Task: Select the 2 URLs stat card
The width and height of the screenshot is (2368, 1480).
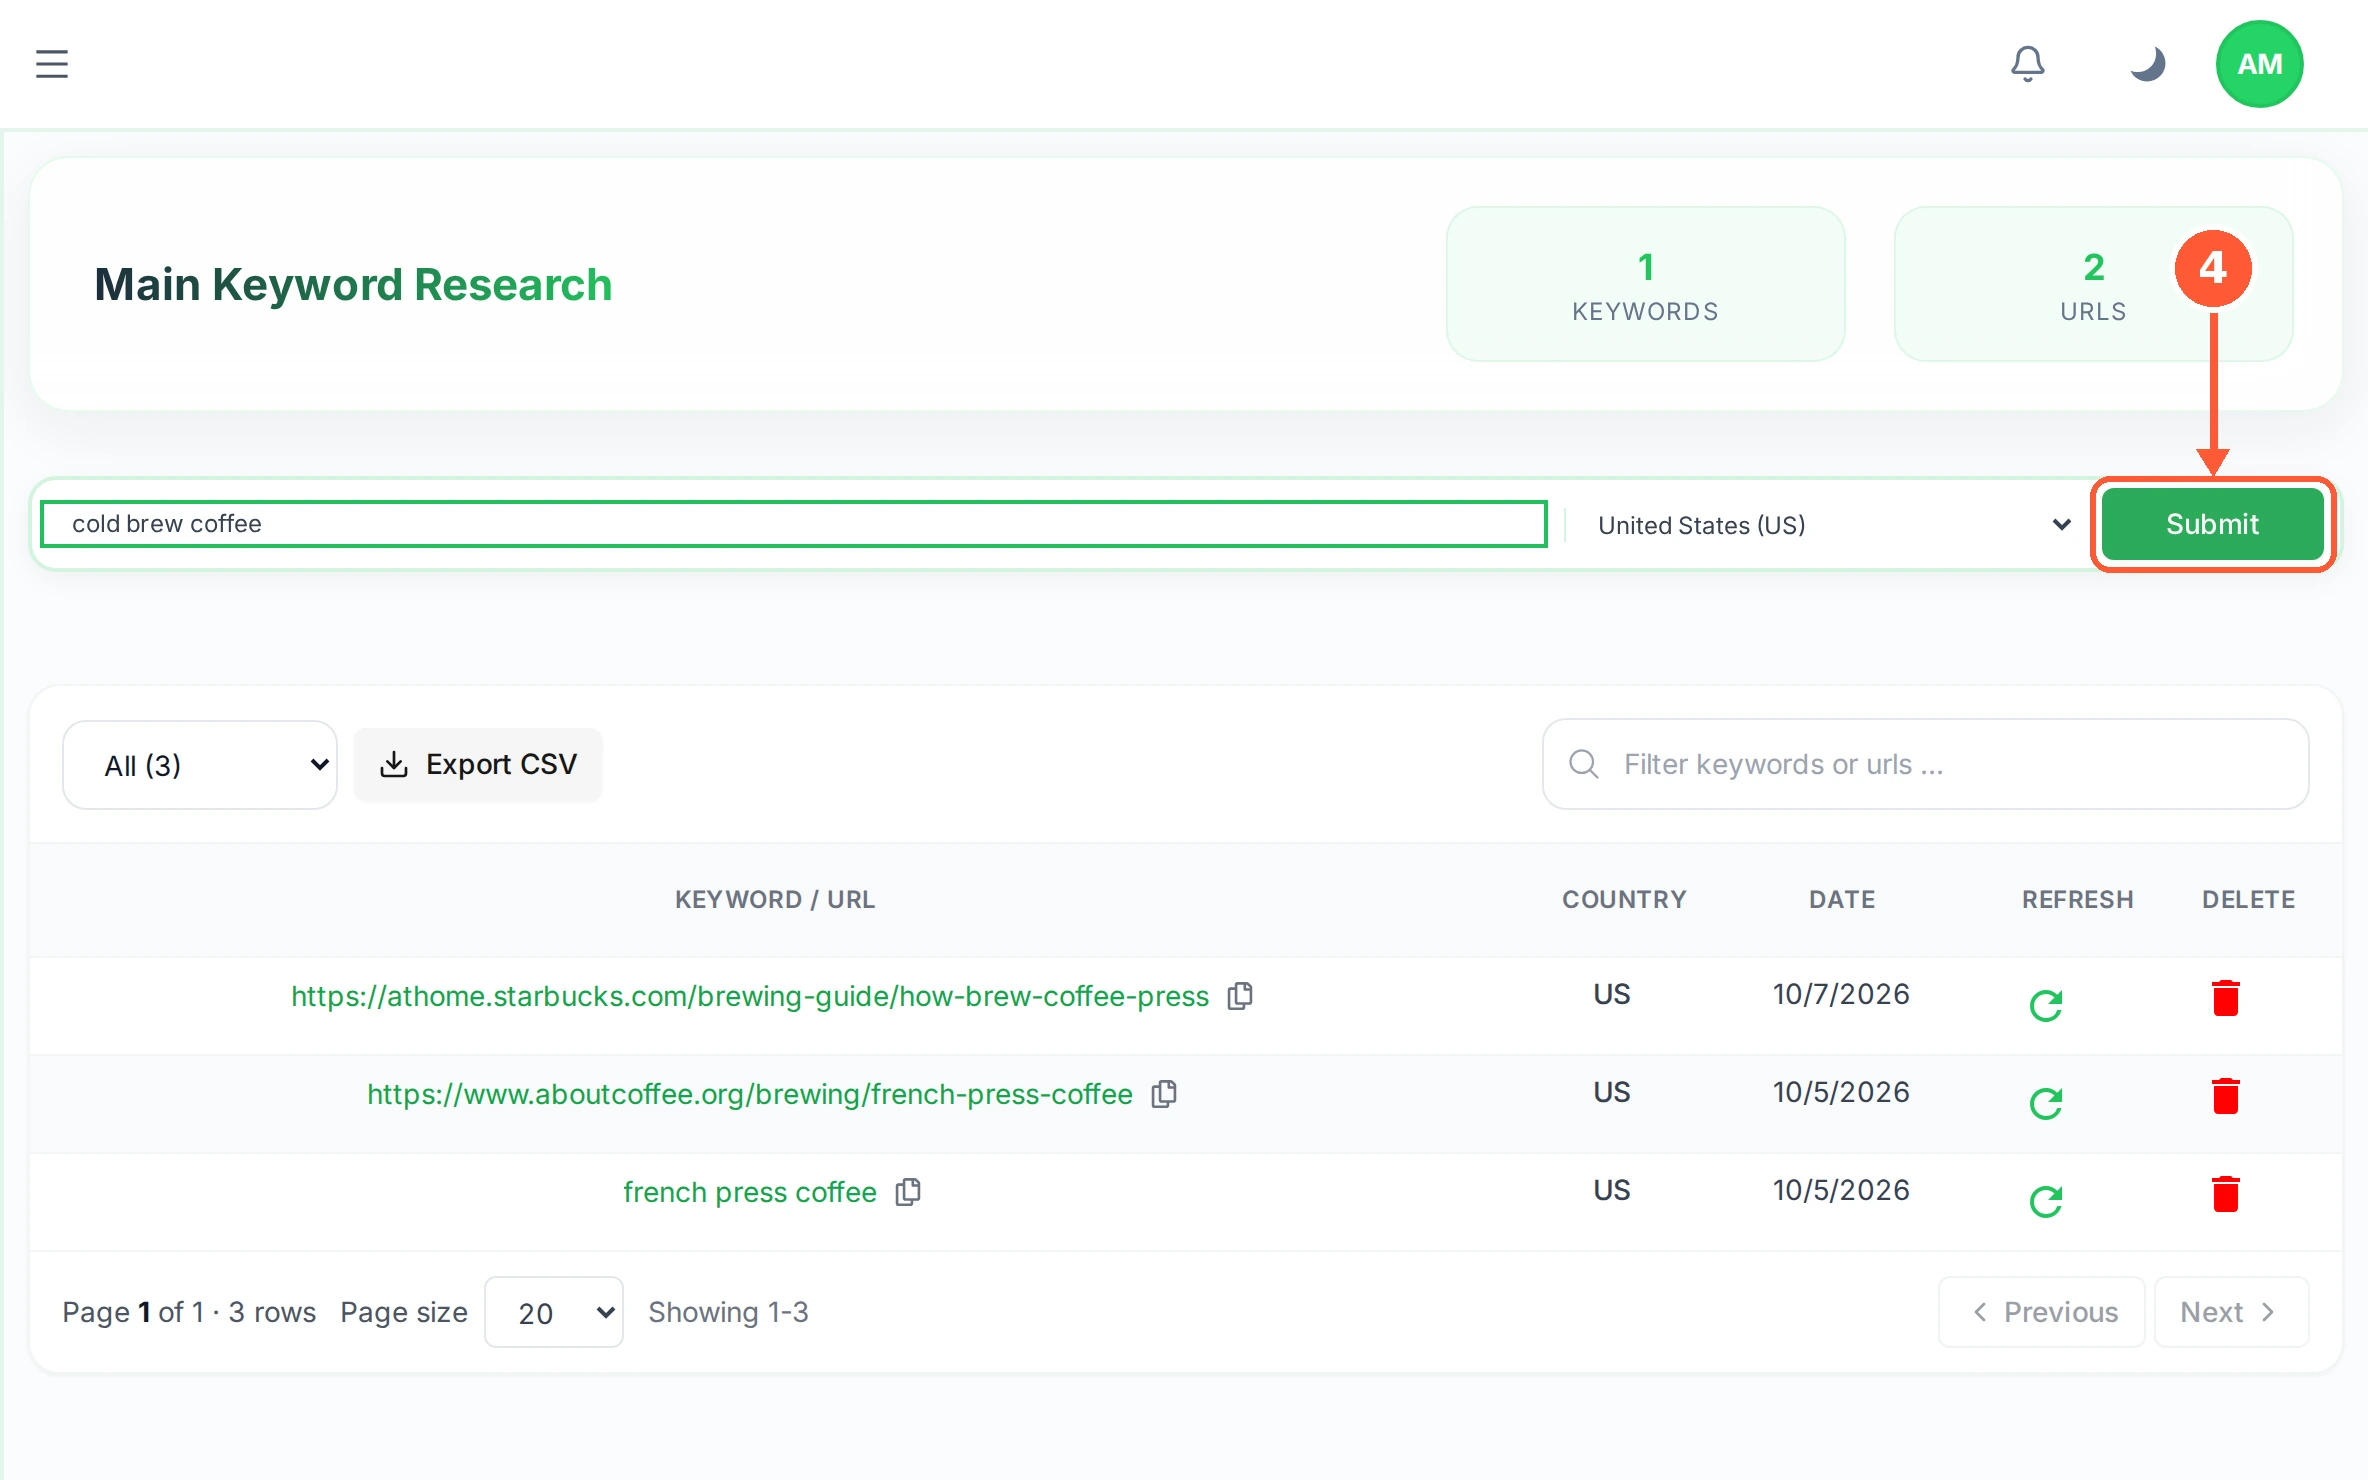Action: pyautogui.click(x=2093, y=284)
